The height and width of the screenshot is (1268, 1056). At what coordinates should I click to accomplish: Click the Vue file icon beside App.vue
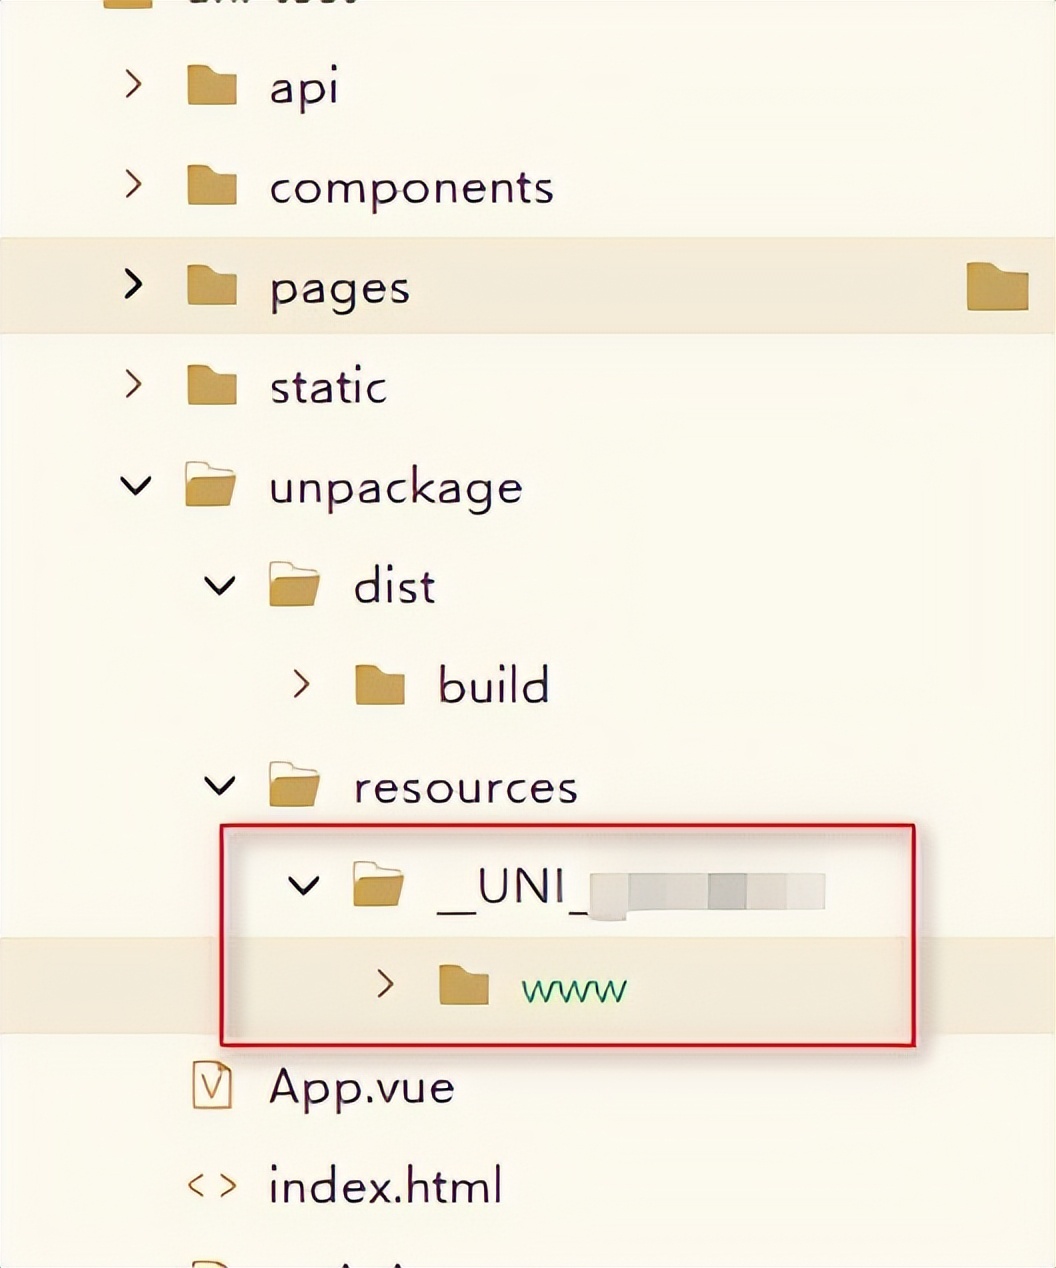coord(212,1088)
